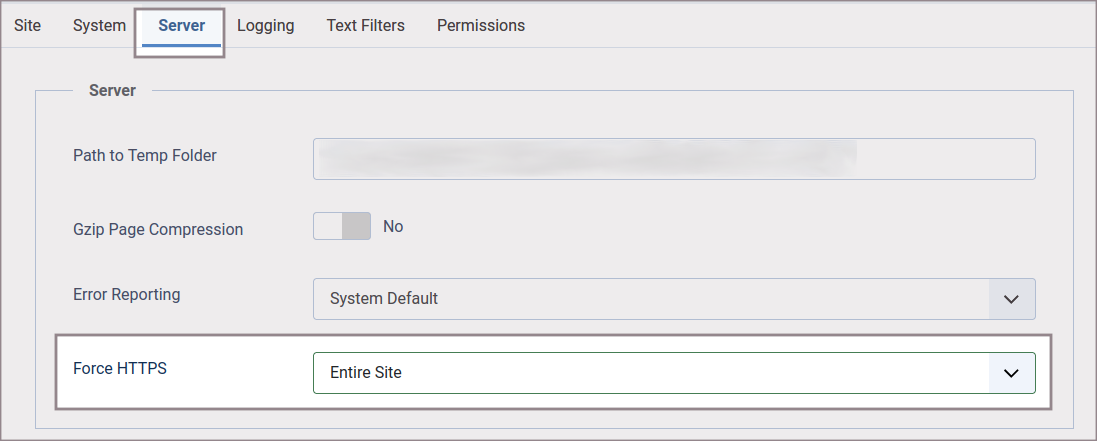Open the Error Reporting dropdown
Viewport: 1097px width, 441px height.
point(650,298)
